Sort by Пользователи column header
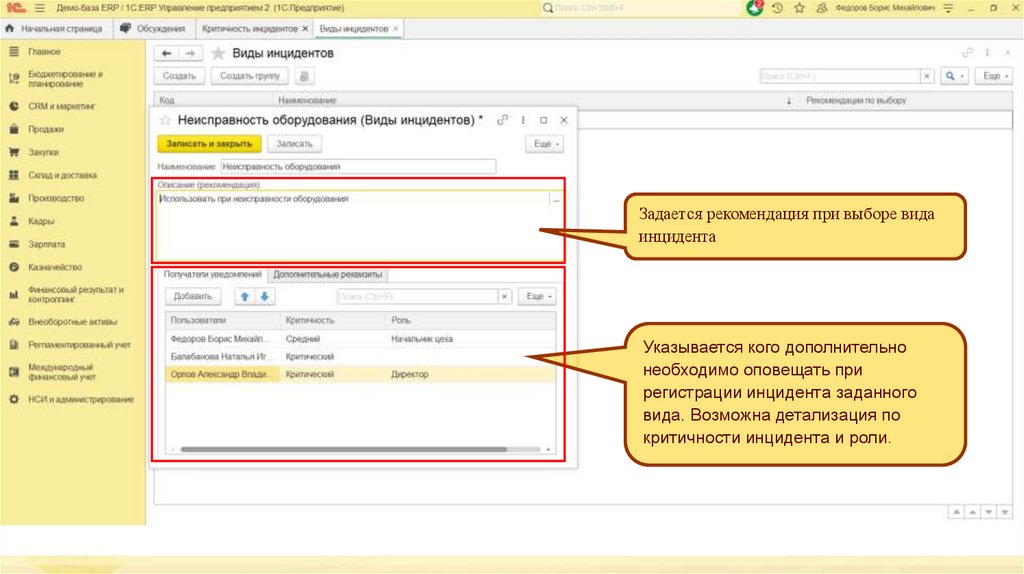1024x574 pixels. click(x=223, y=321)
